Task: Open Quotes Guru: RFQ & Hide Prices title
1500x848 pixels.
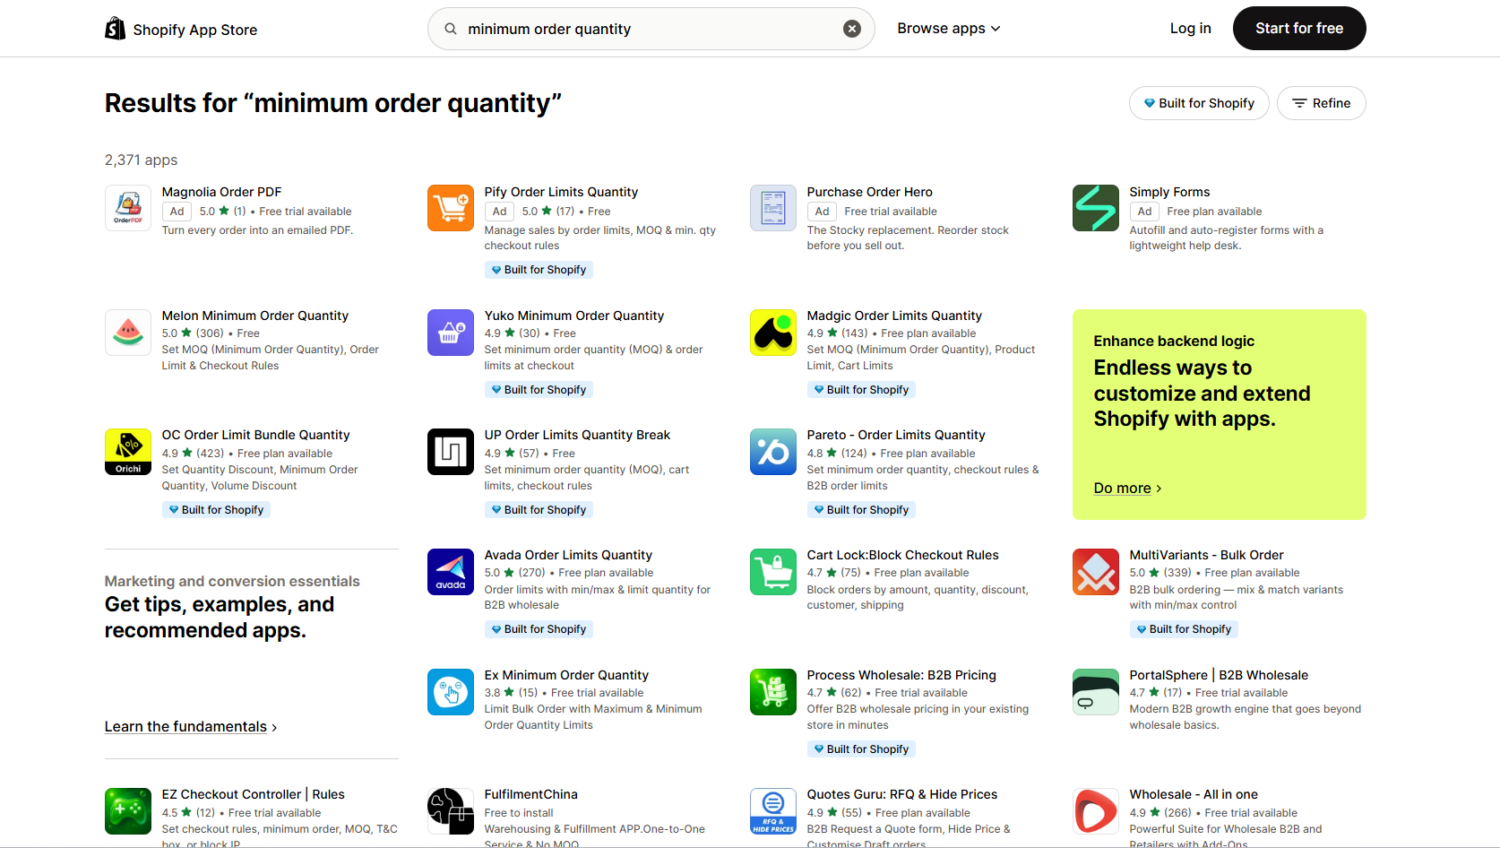Action: pyautogui.click(x=902, y=794)
